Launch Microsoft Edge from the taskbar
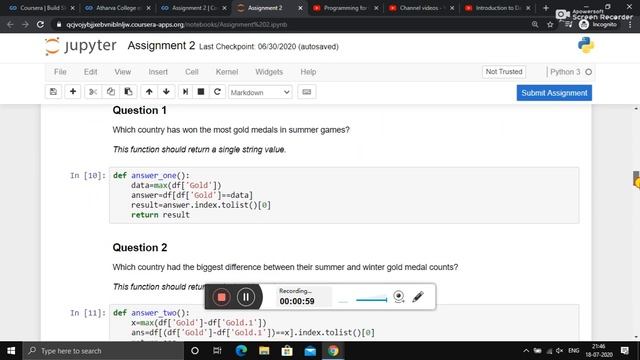This screenshot has width=640, height=360. 241,351
